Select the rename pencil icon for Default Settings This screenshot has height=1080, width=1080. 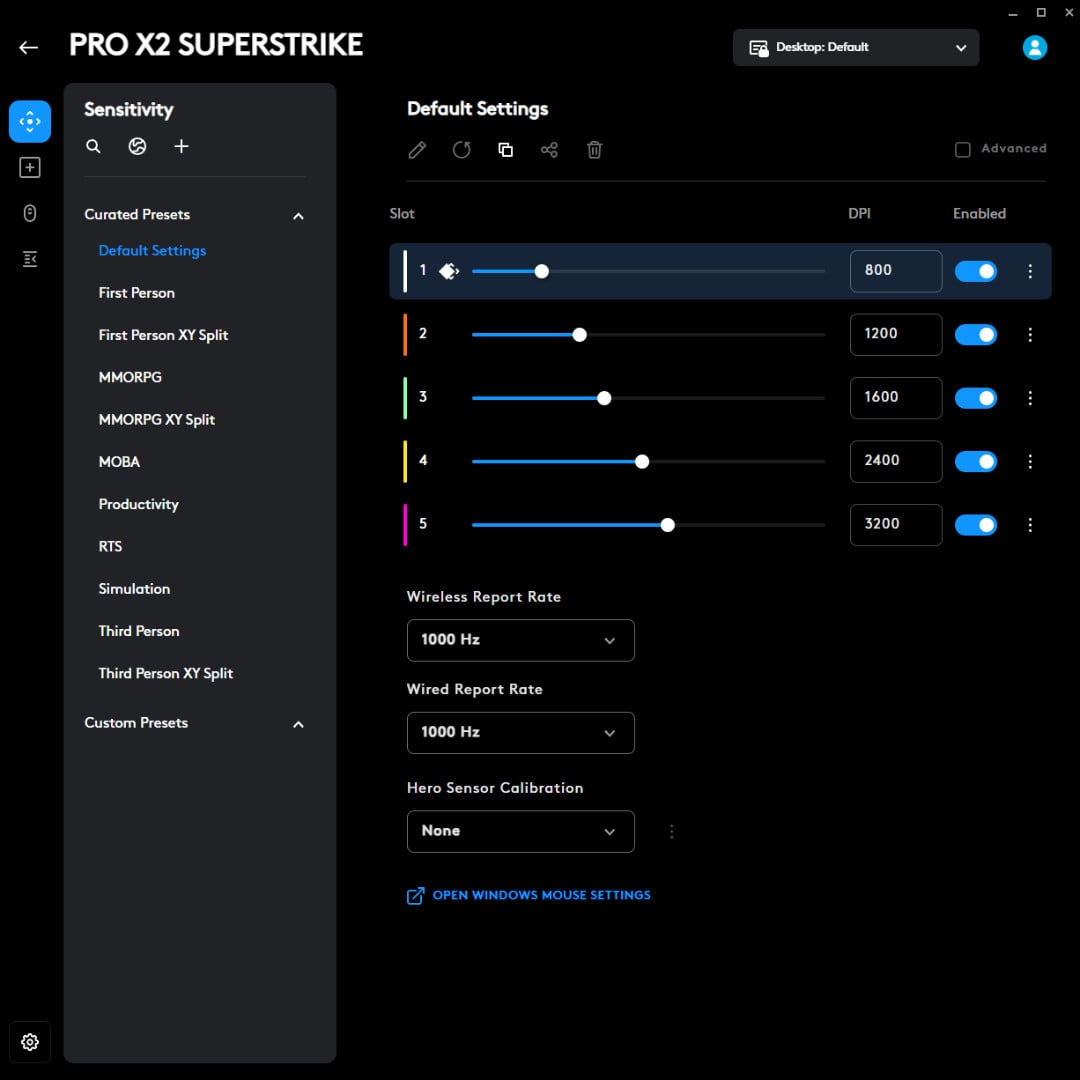pyautogui.click(x=417, y=149)
